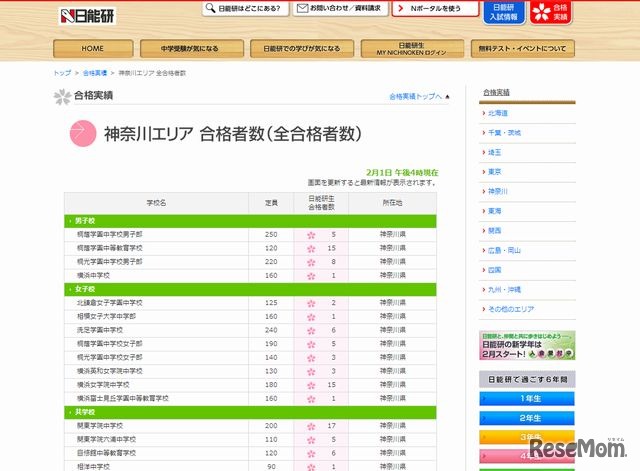The height and width of the screenshot is (471, 640).
Task: Click 桐蔭学園中学校女子部 row name
Action: click(x=109, y=344)
